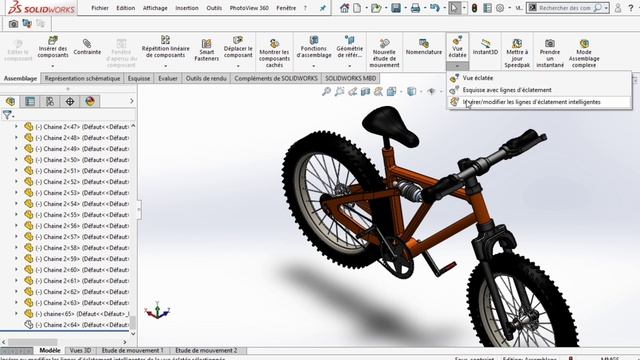Image resolution: width=640 pixels, height=360 pixels.
Task: Open file properties list icon
Action: tap(487, 8)
